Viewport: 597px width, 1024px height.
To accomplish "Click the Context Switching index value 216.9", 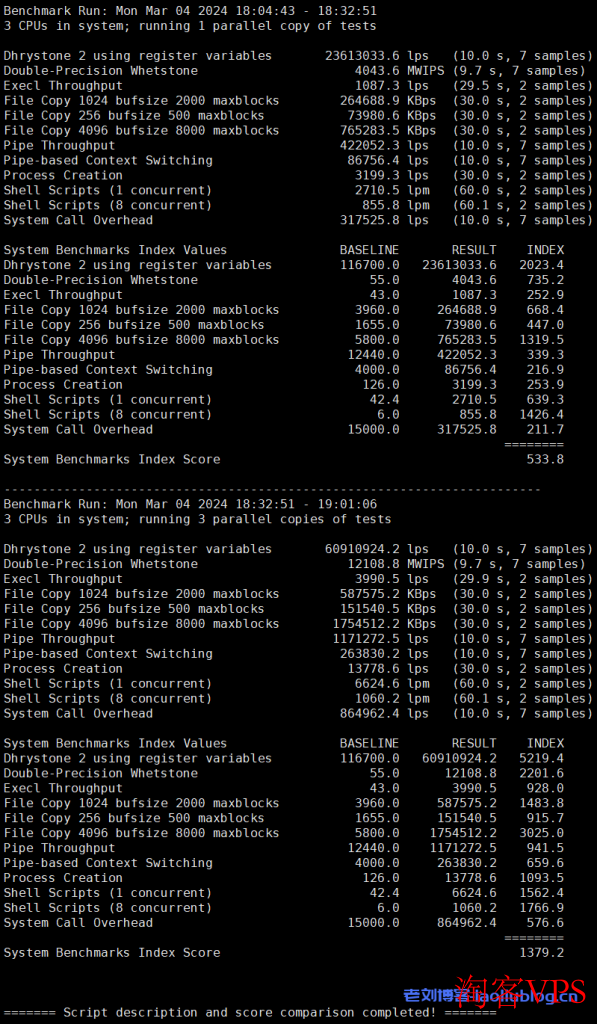I will tap(545, 370).
